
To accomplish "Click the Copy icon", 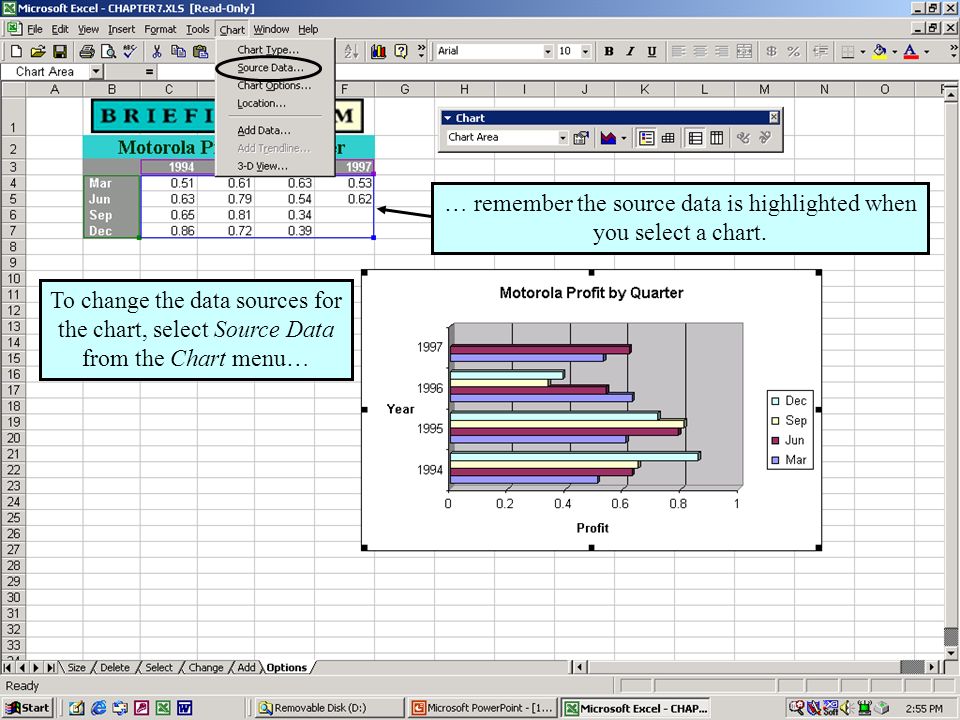I will [x=178, y=51].
